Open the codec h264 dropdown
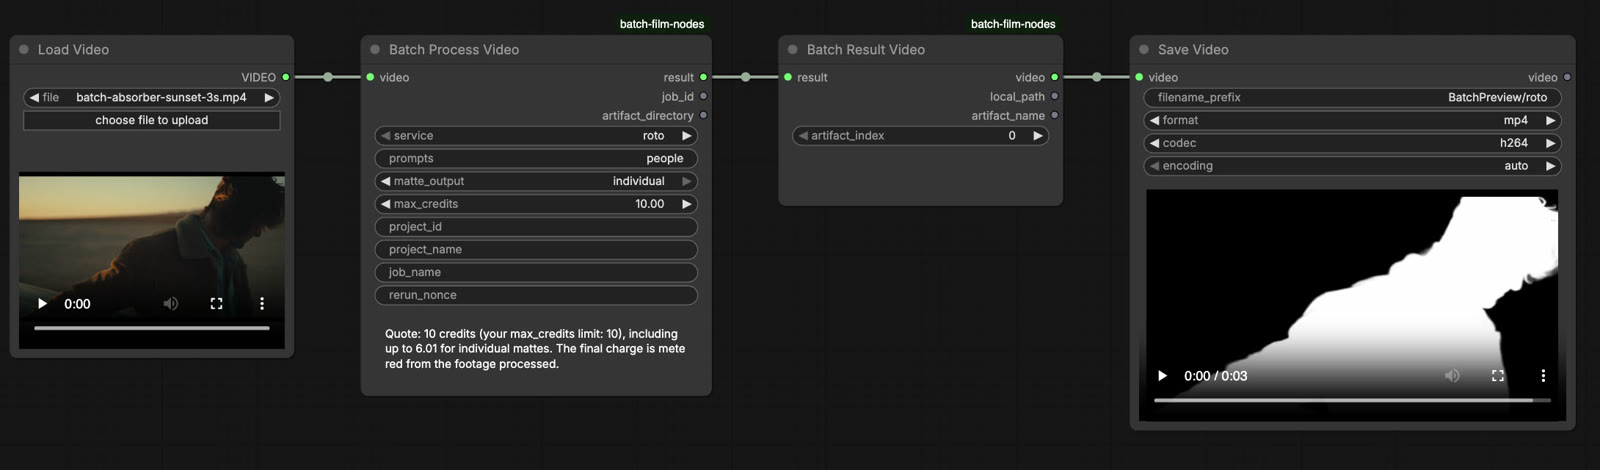The height and width of the screenshot is (470, 1600). 1352,143
